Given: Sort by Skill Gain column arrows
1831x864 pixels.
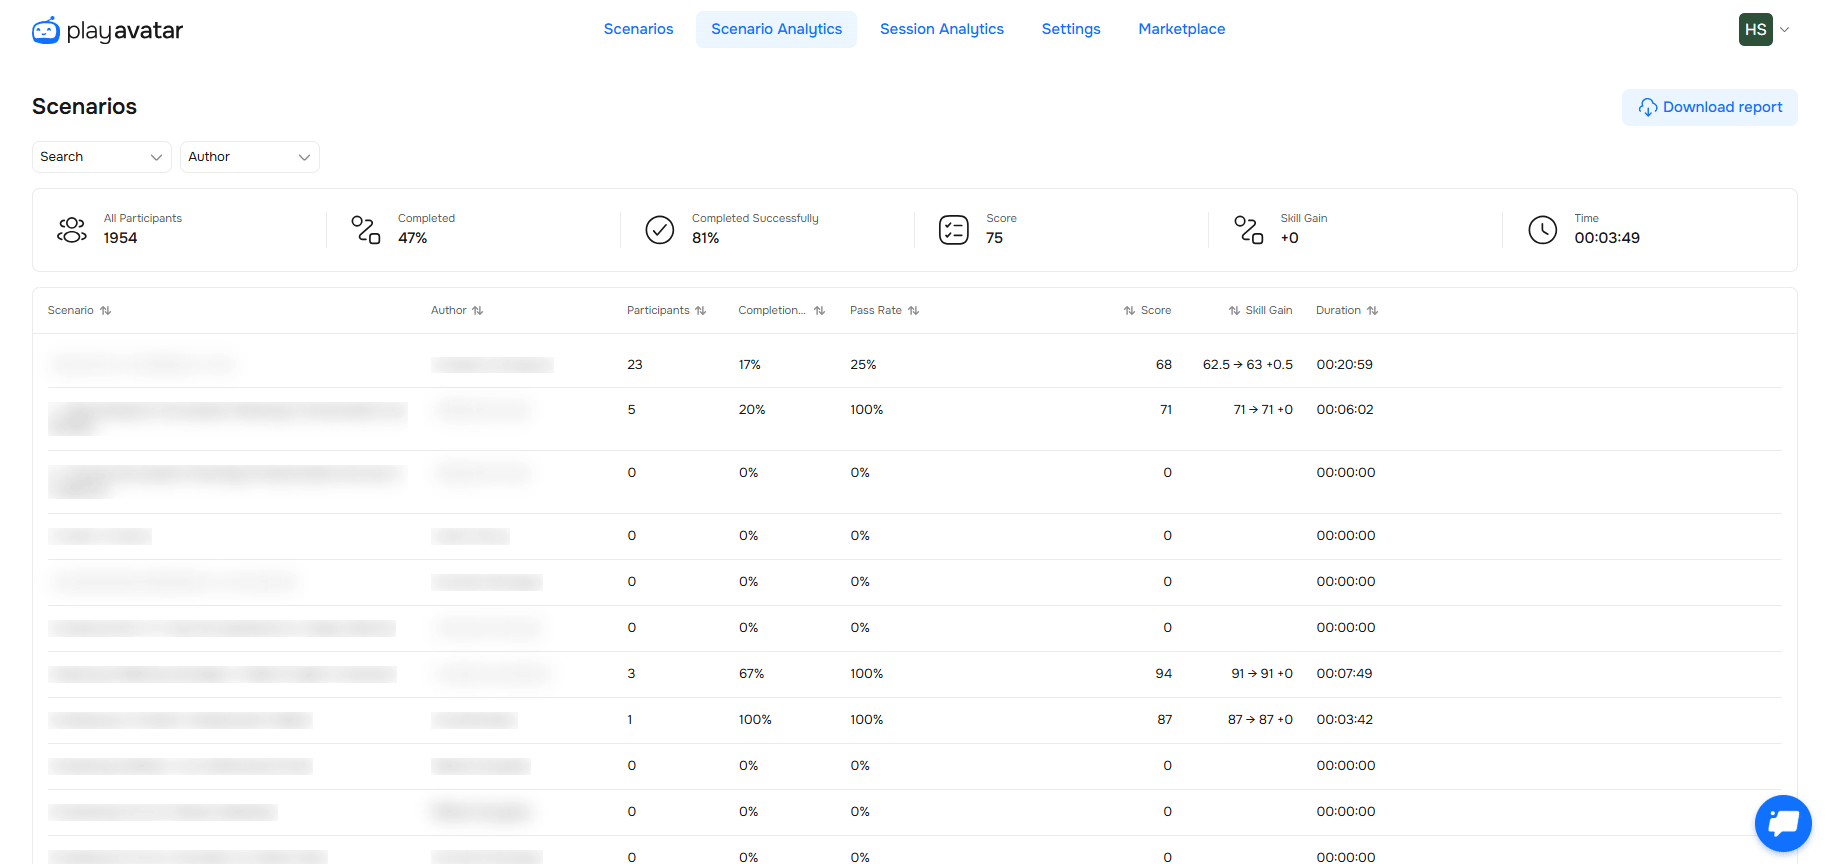Looking at the screenshot, I should pos(1234,311).
